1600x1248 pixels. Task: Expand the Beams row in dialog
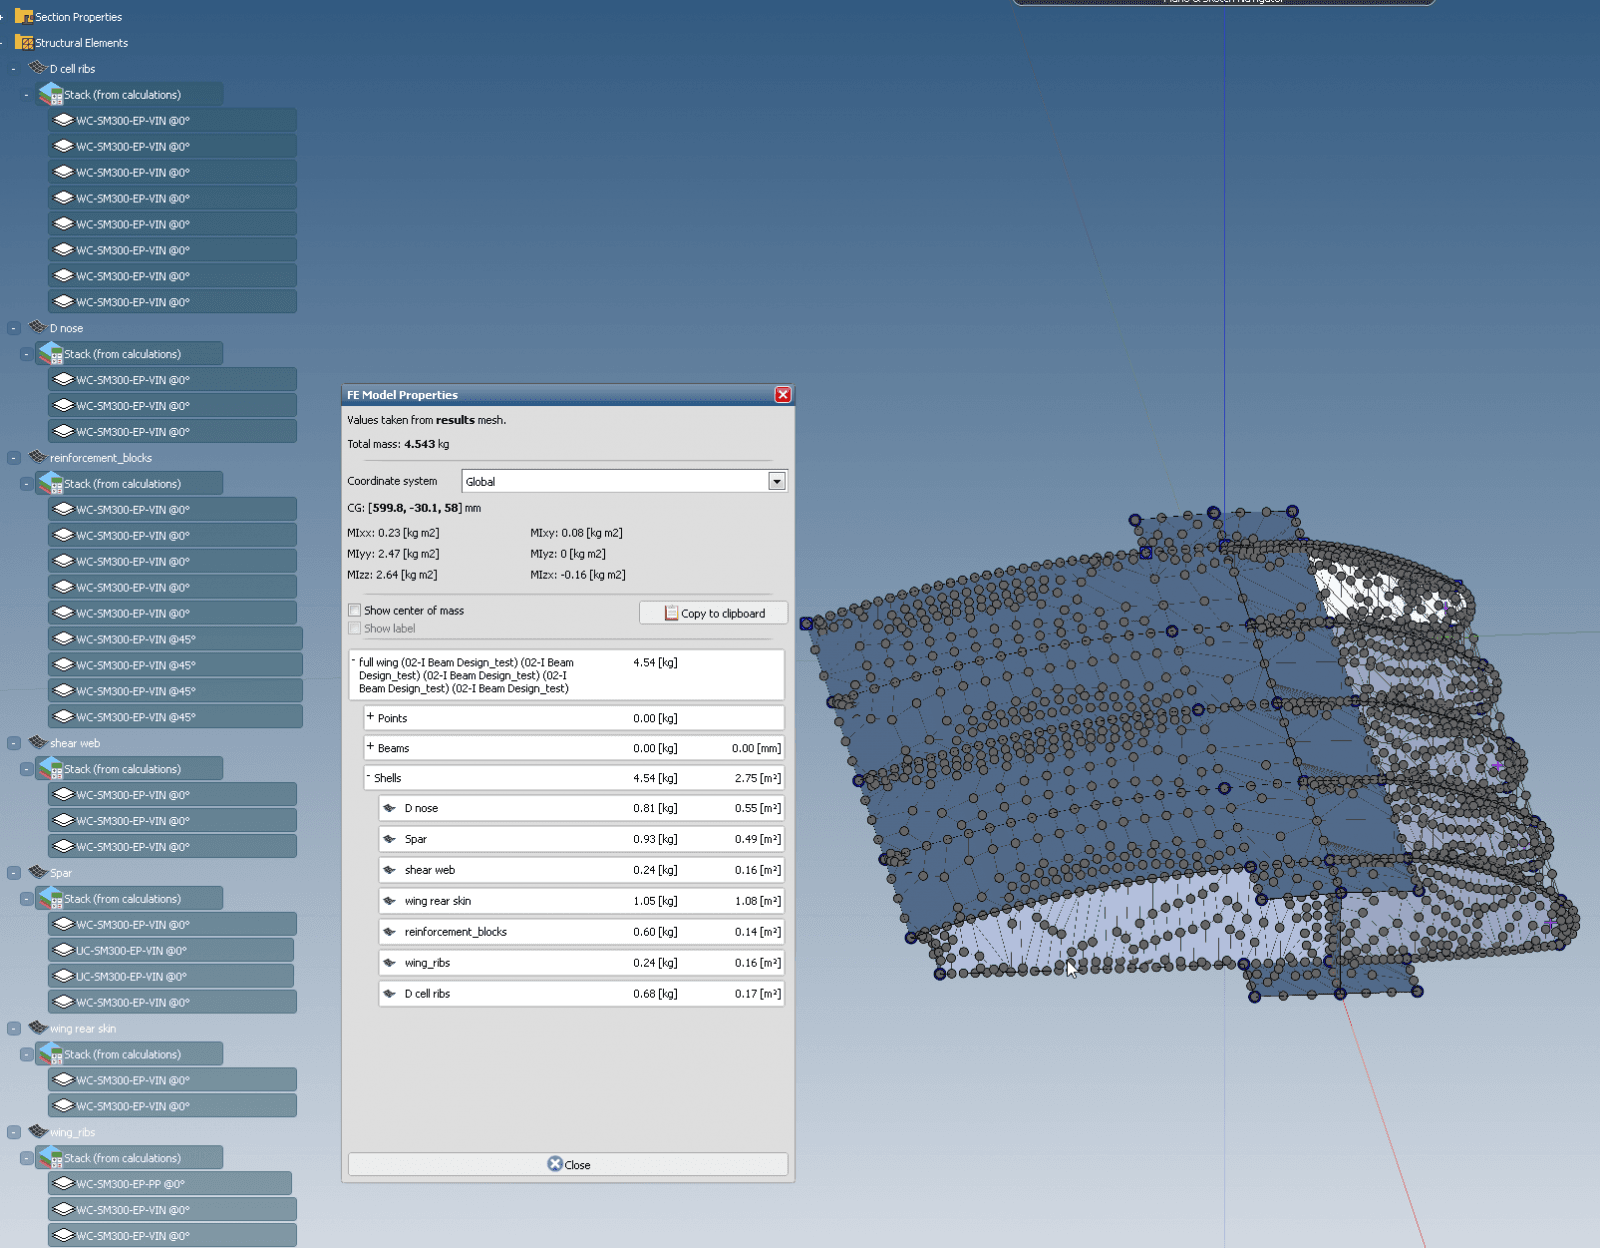(x=370, y=747)
